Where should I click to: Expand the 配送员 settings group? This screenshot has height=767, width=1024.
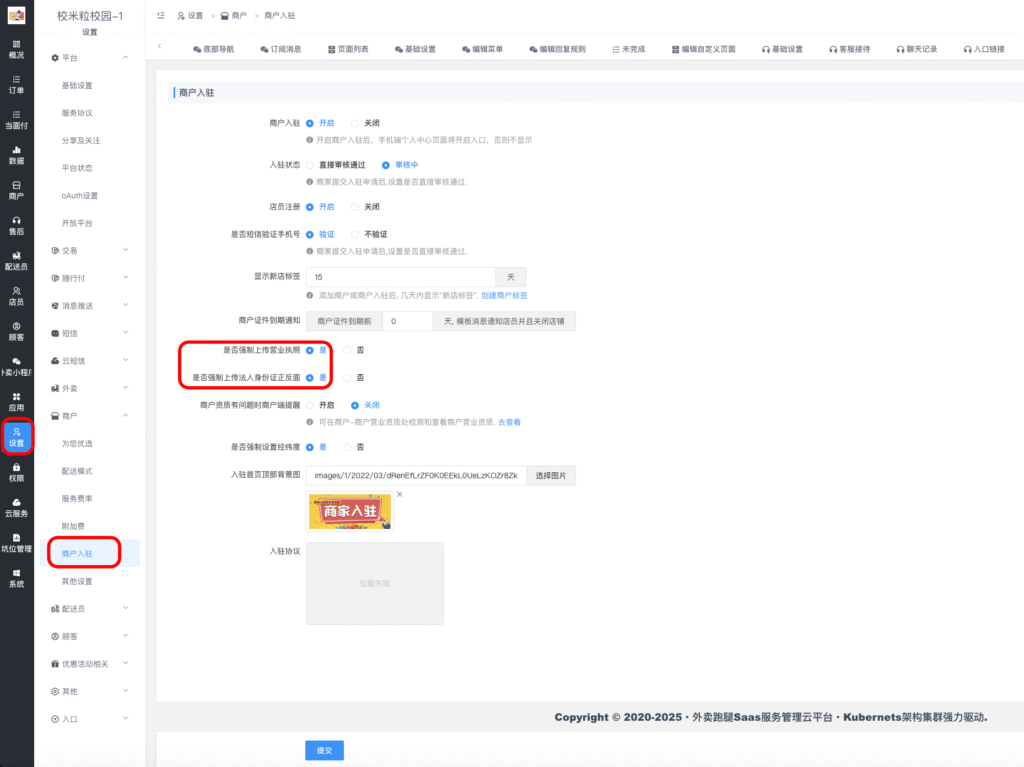click(x=90, y=608)
